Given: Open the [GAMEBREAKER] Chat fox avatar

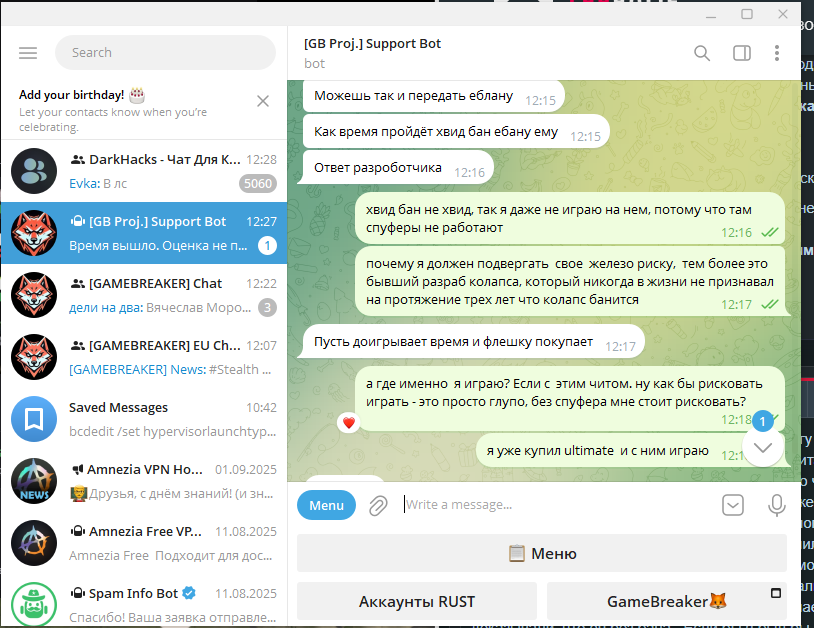Looking at the screenshot, I should click(x=34, y=295).
